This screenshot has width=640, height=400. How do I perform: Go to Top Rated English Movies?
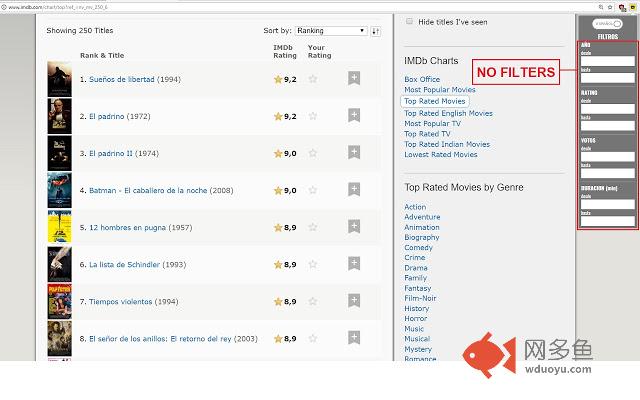coord(448,113)
